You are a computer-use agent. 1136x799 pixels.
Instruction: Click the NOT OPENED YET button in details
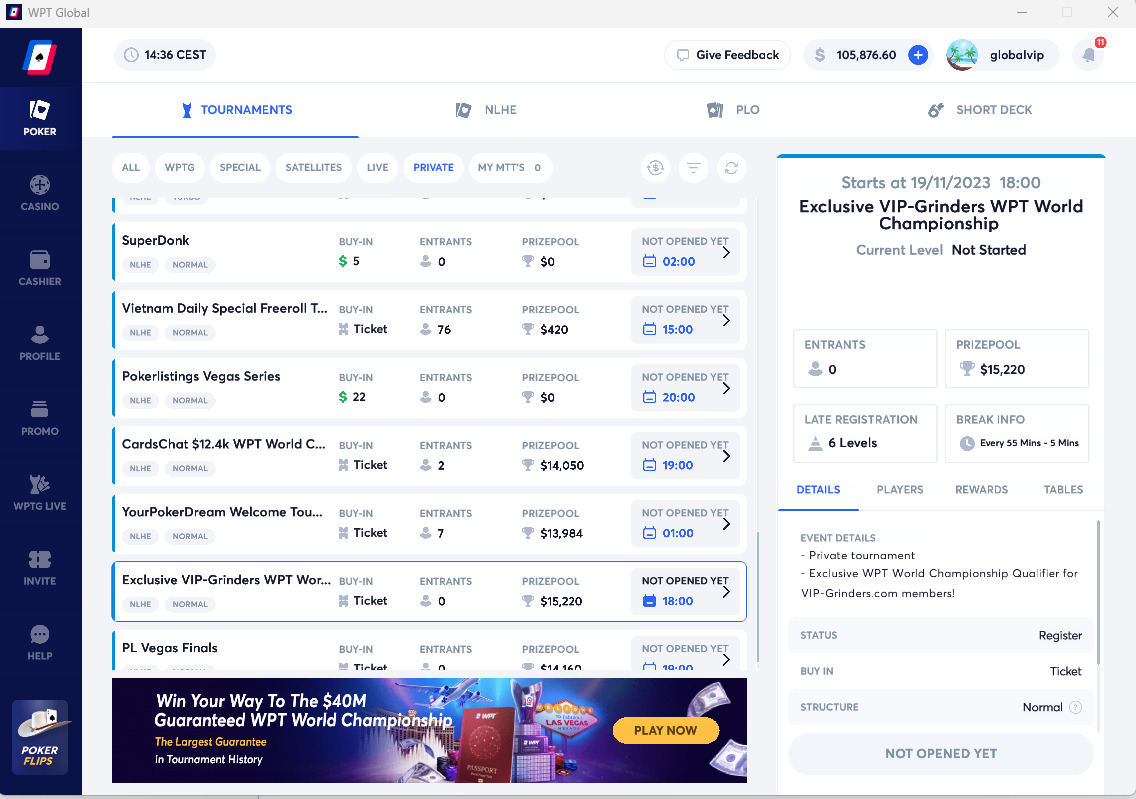[x=940, y=754]
